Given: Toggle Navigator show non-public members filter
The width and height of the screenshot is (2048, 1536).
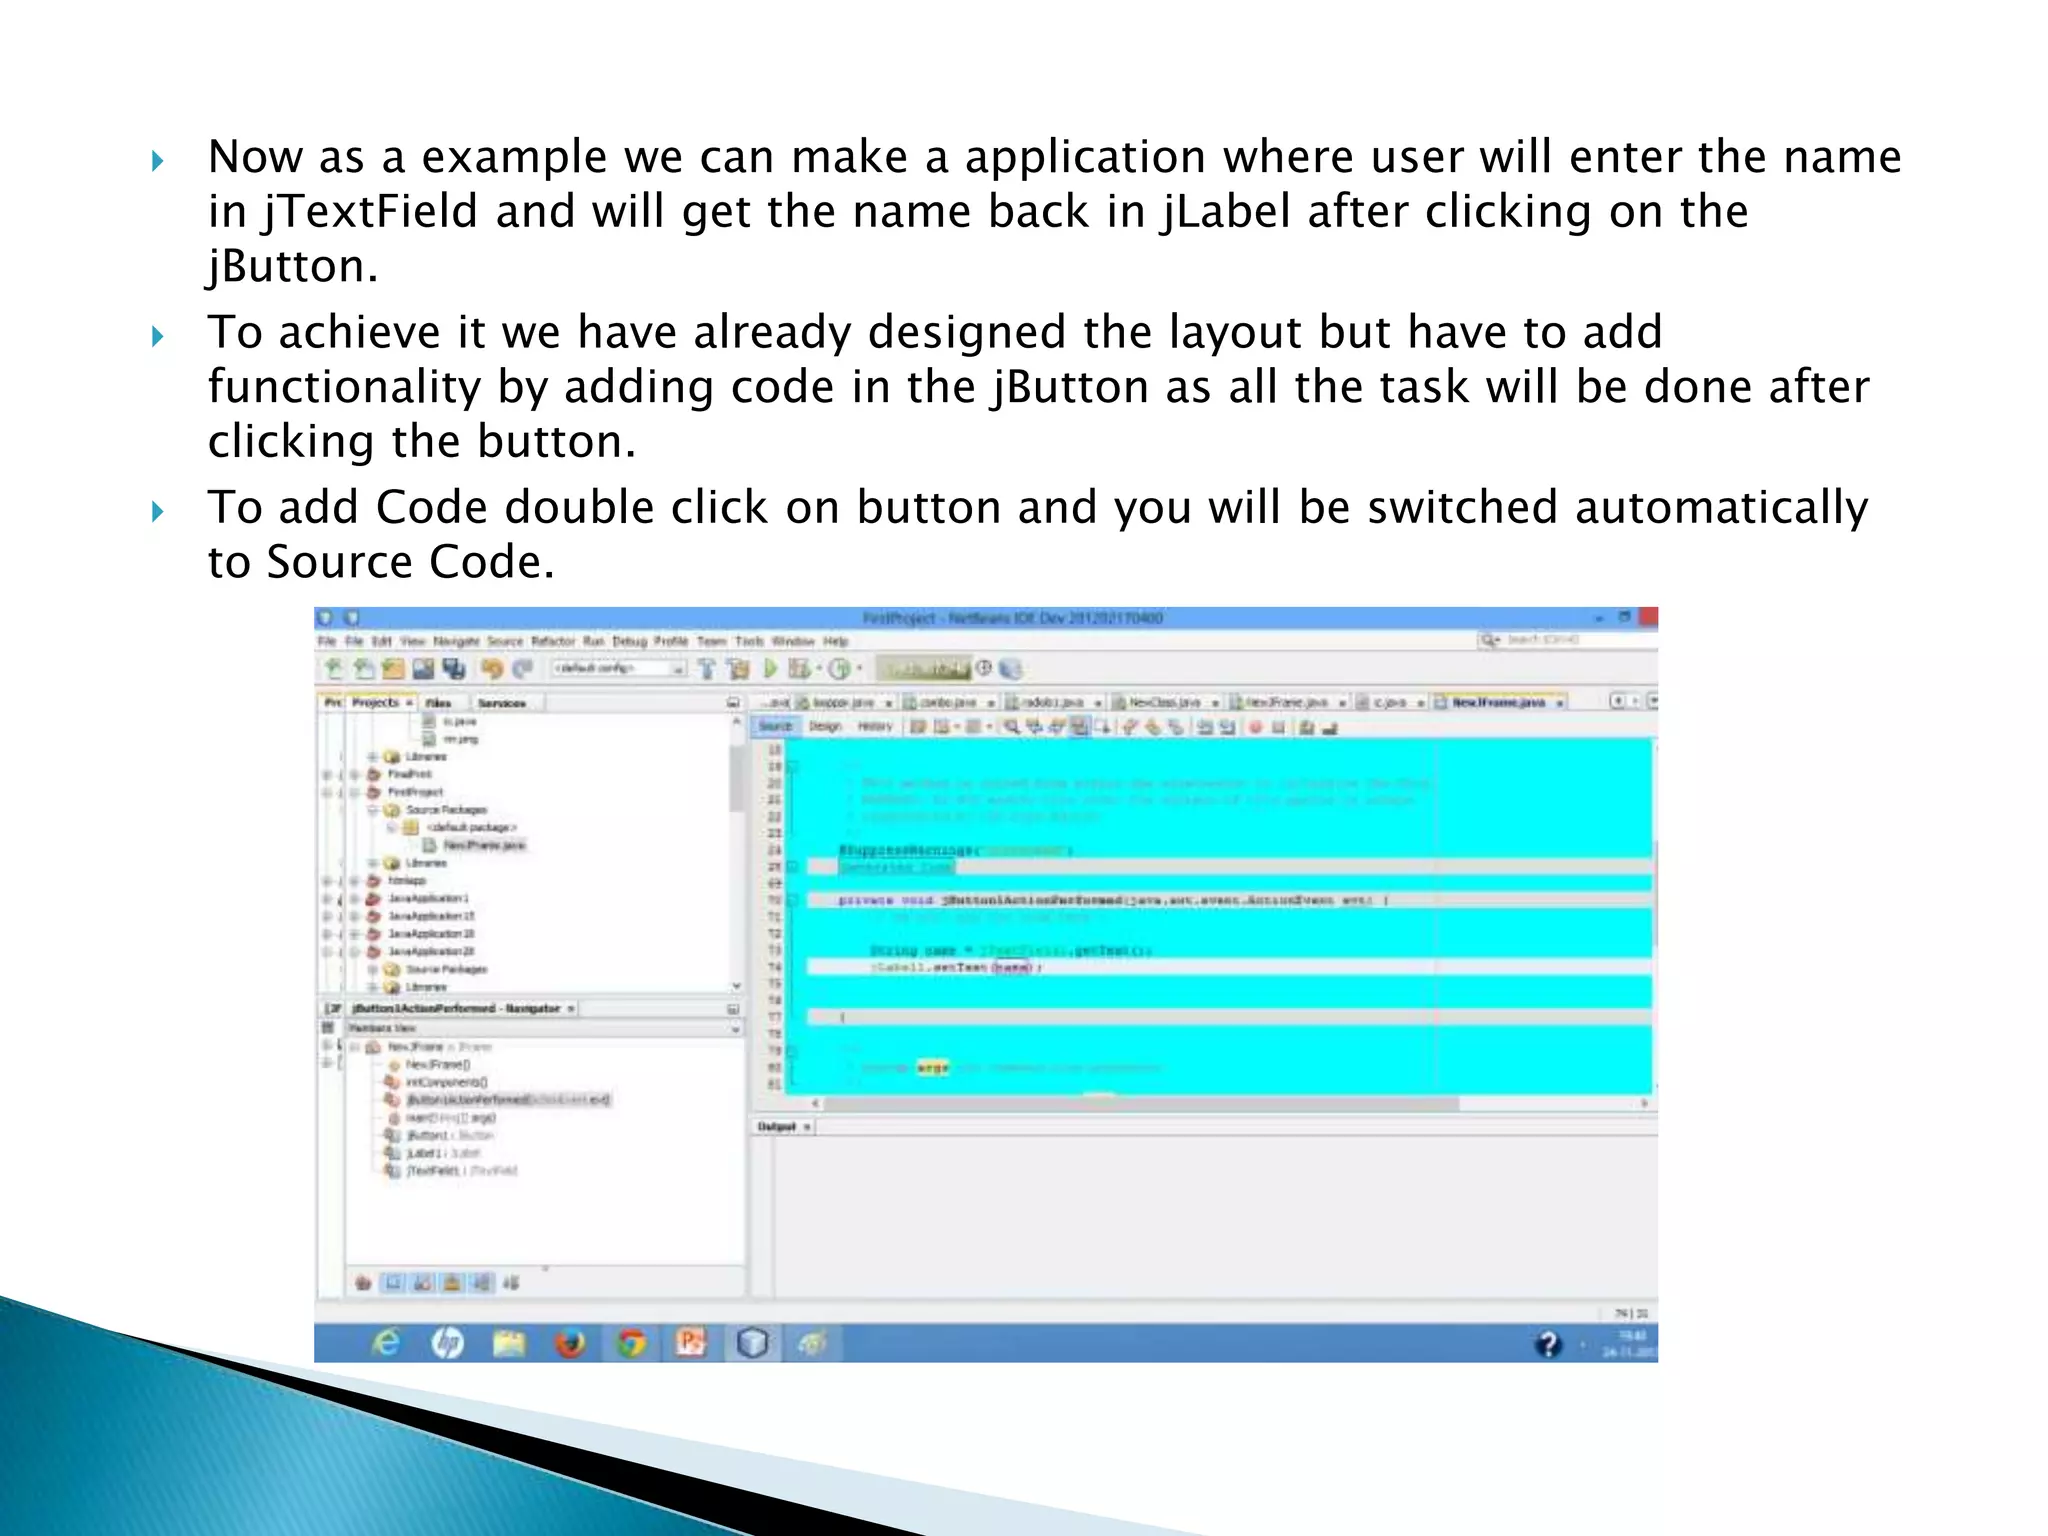Looking at the screenshot, I should [452, 1282].
